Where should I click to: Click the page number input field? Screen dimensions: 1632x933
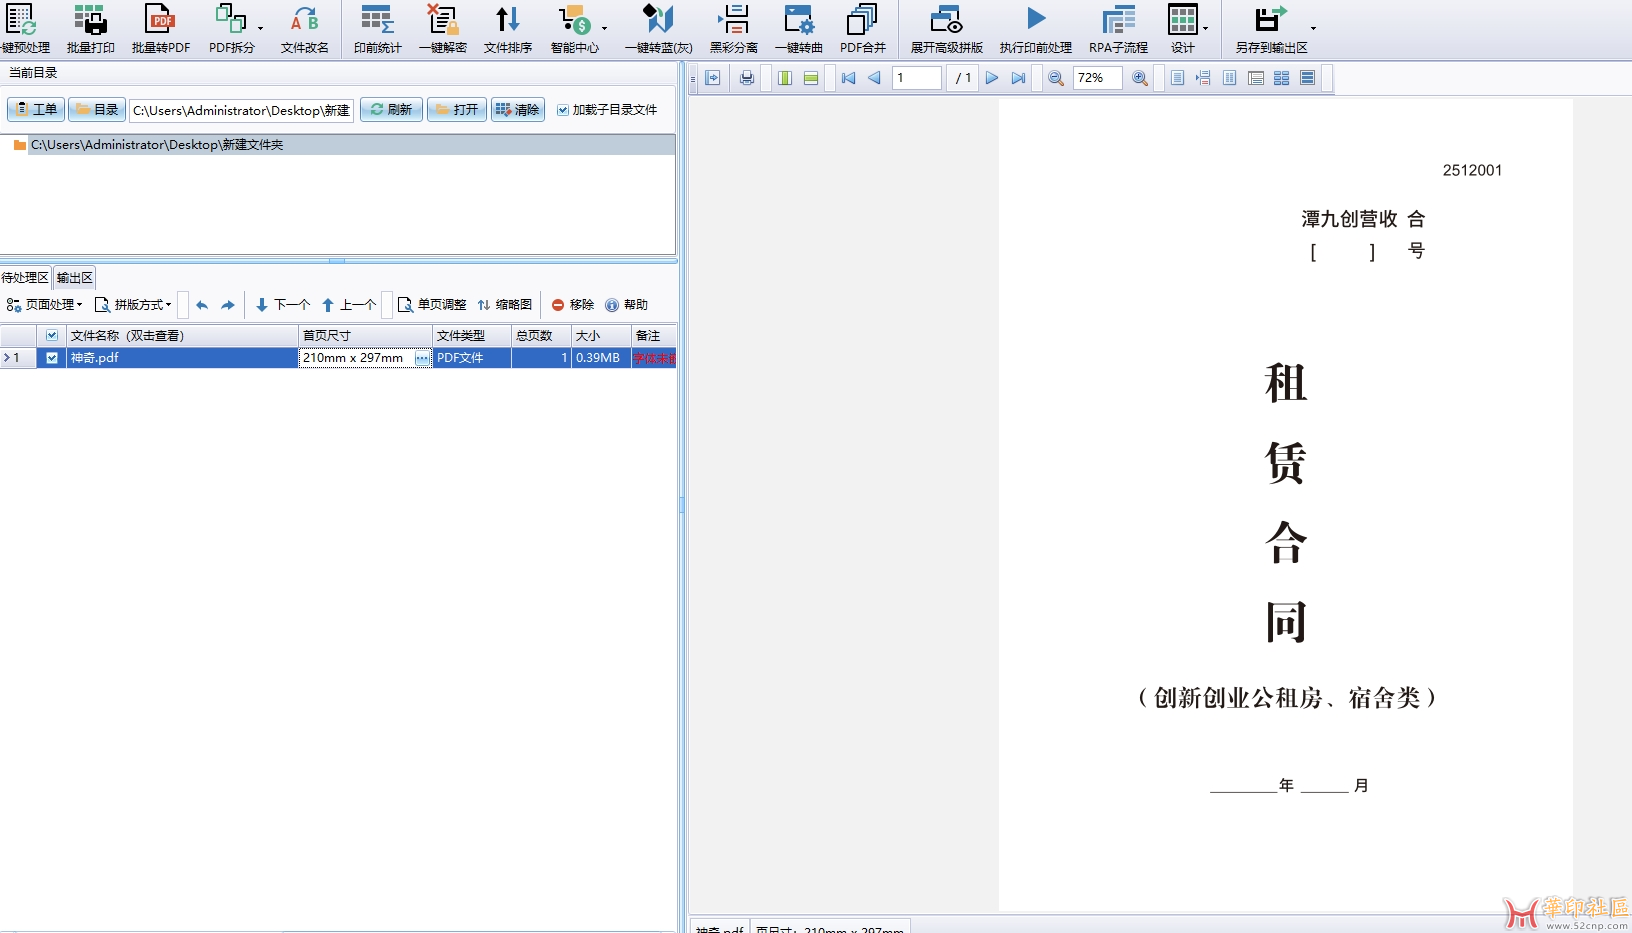pos(916,78)
